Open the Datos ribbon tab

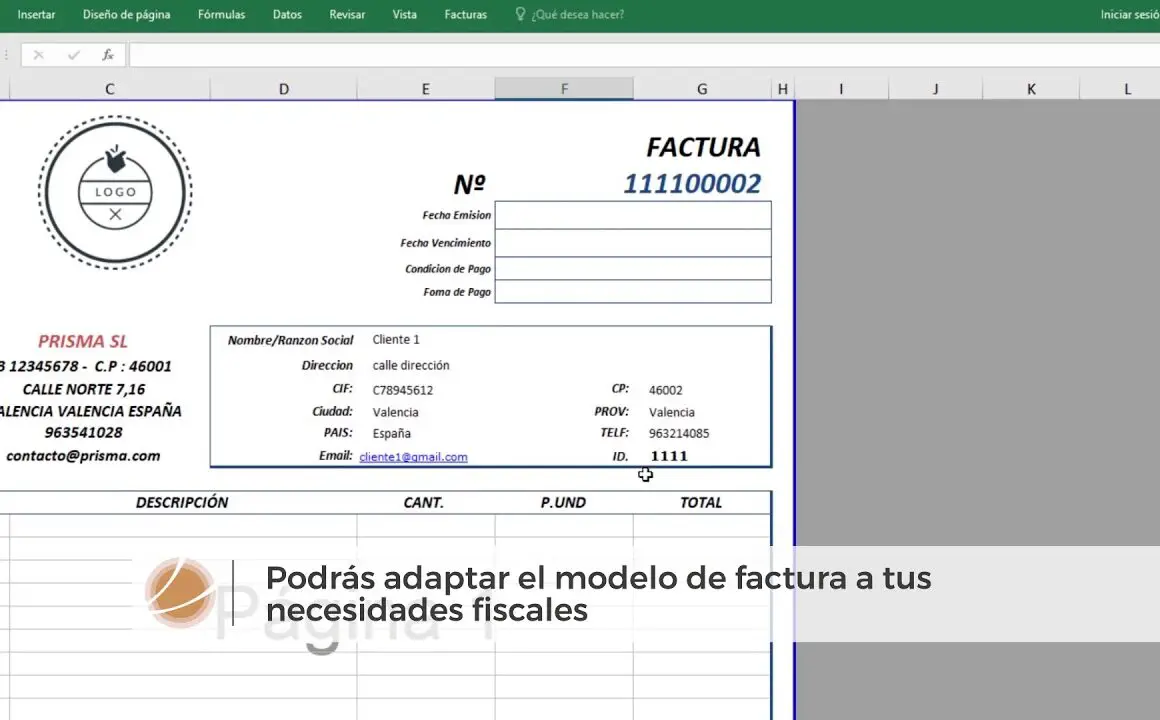coord(287,14)
